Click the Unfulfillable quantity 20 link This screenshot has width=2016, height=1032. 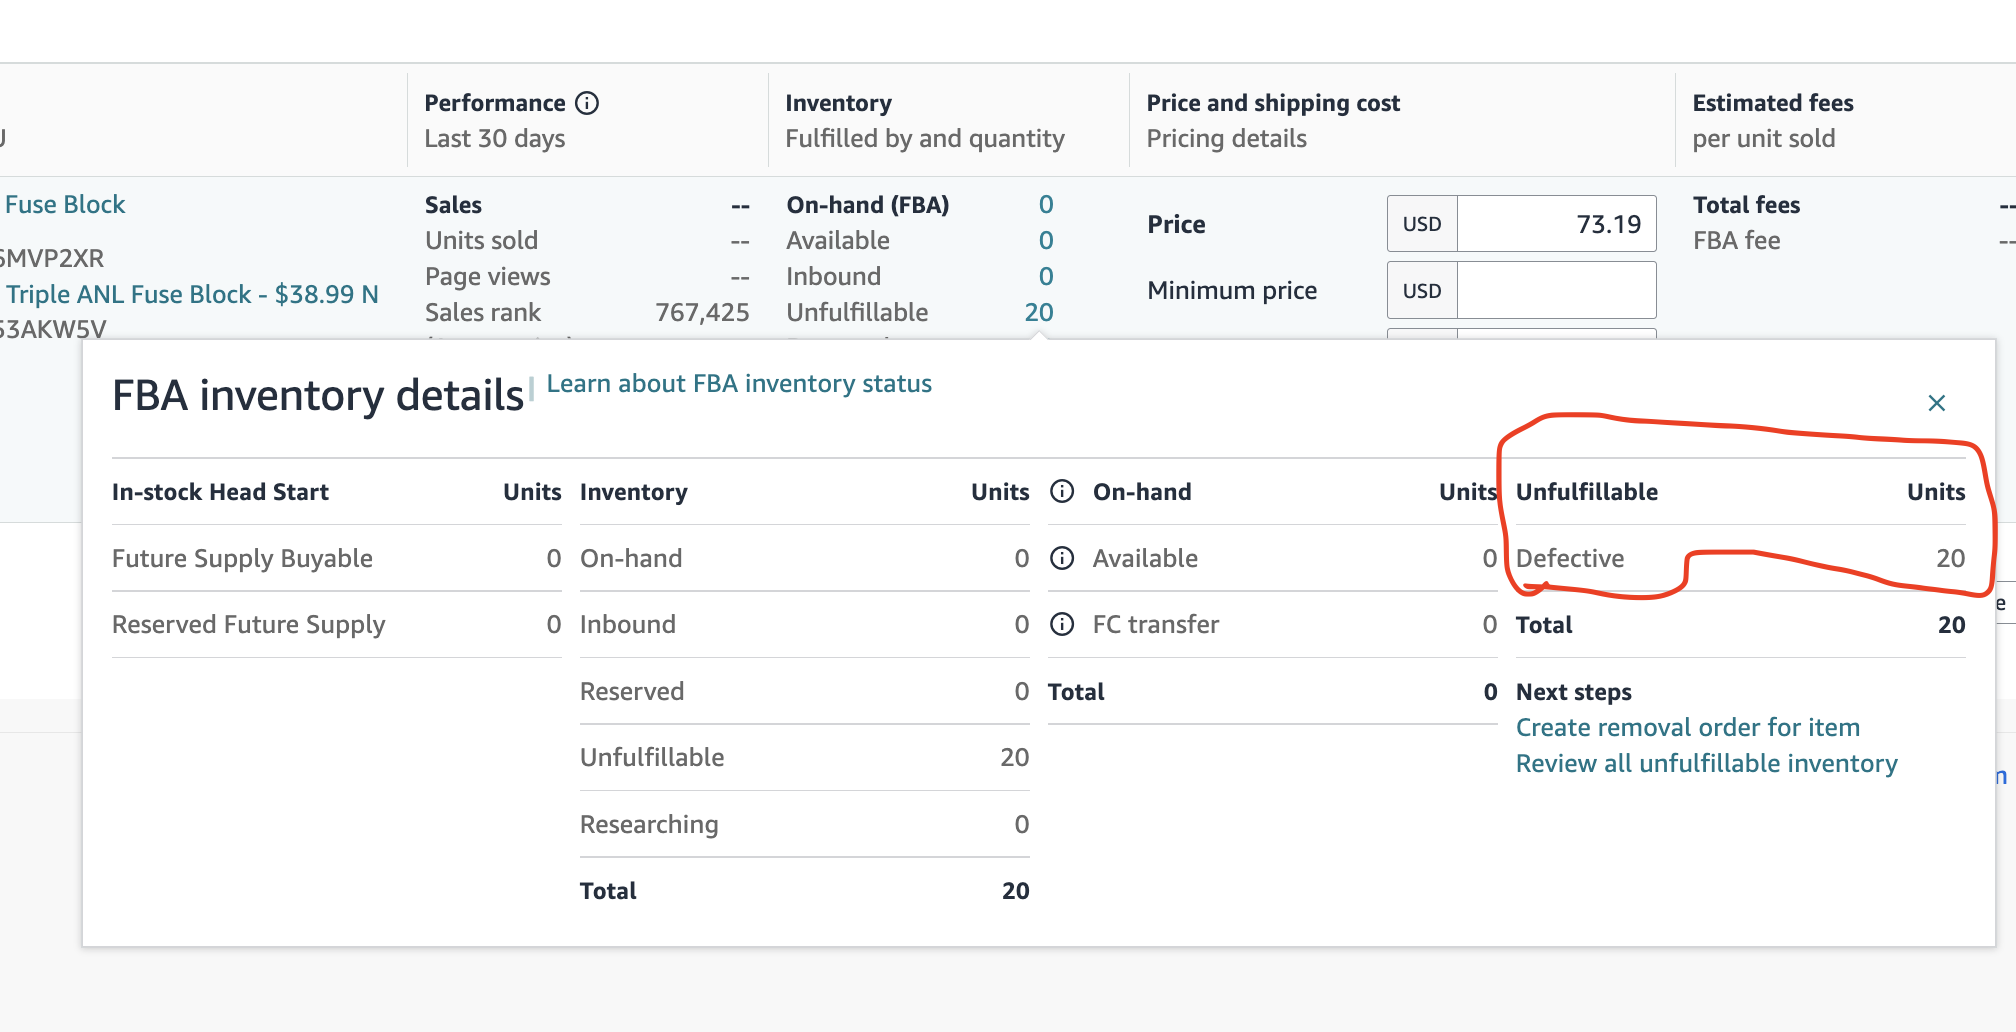(x=1039, y=313)
